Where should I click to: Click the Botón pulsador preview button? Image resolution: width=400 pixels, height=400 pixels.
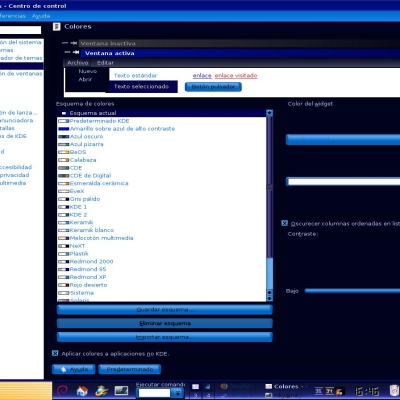(x=213, y=87)
